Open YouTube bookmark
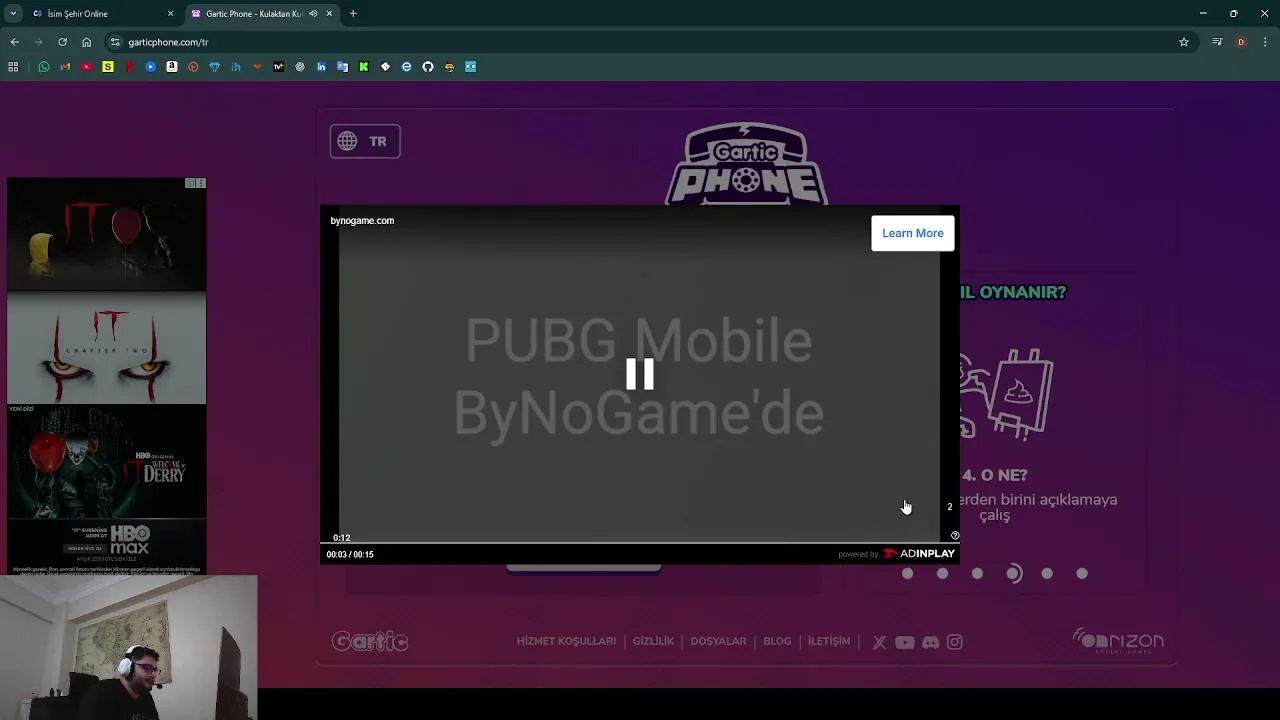This screenshot has height=720, width=1280. pyautogui.click(x=86, y=67)
